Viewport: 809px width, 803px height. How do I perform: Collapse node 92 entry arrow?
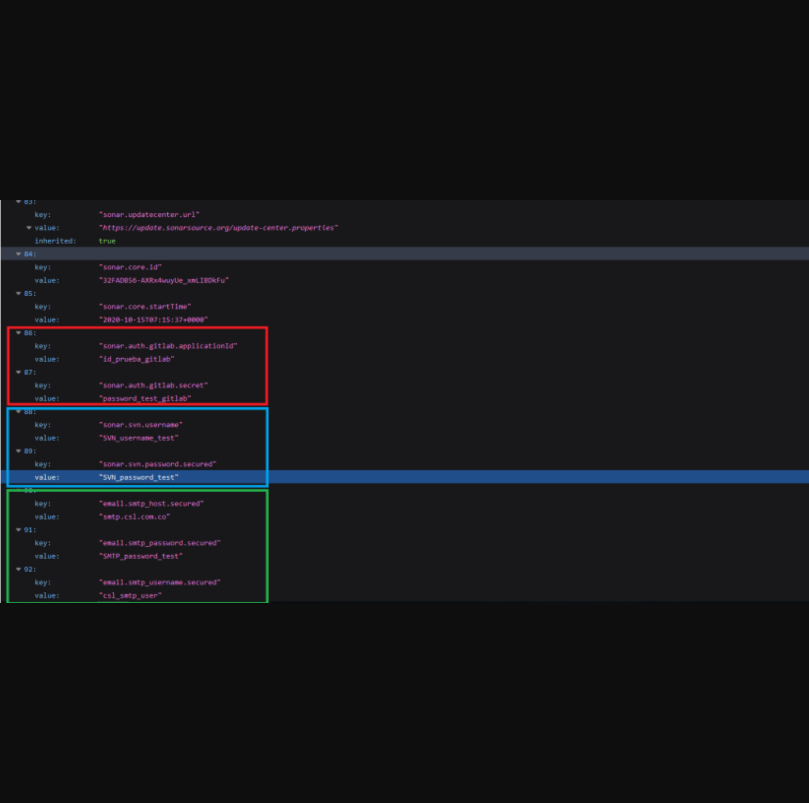(x=18, y=569)
